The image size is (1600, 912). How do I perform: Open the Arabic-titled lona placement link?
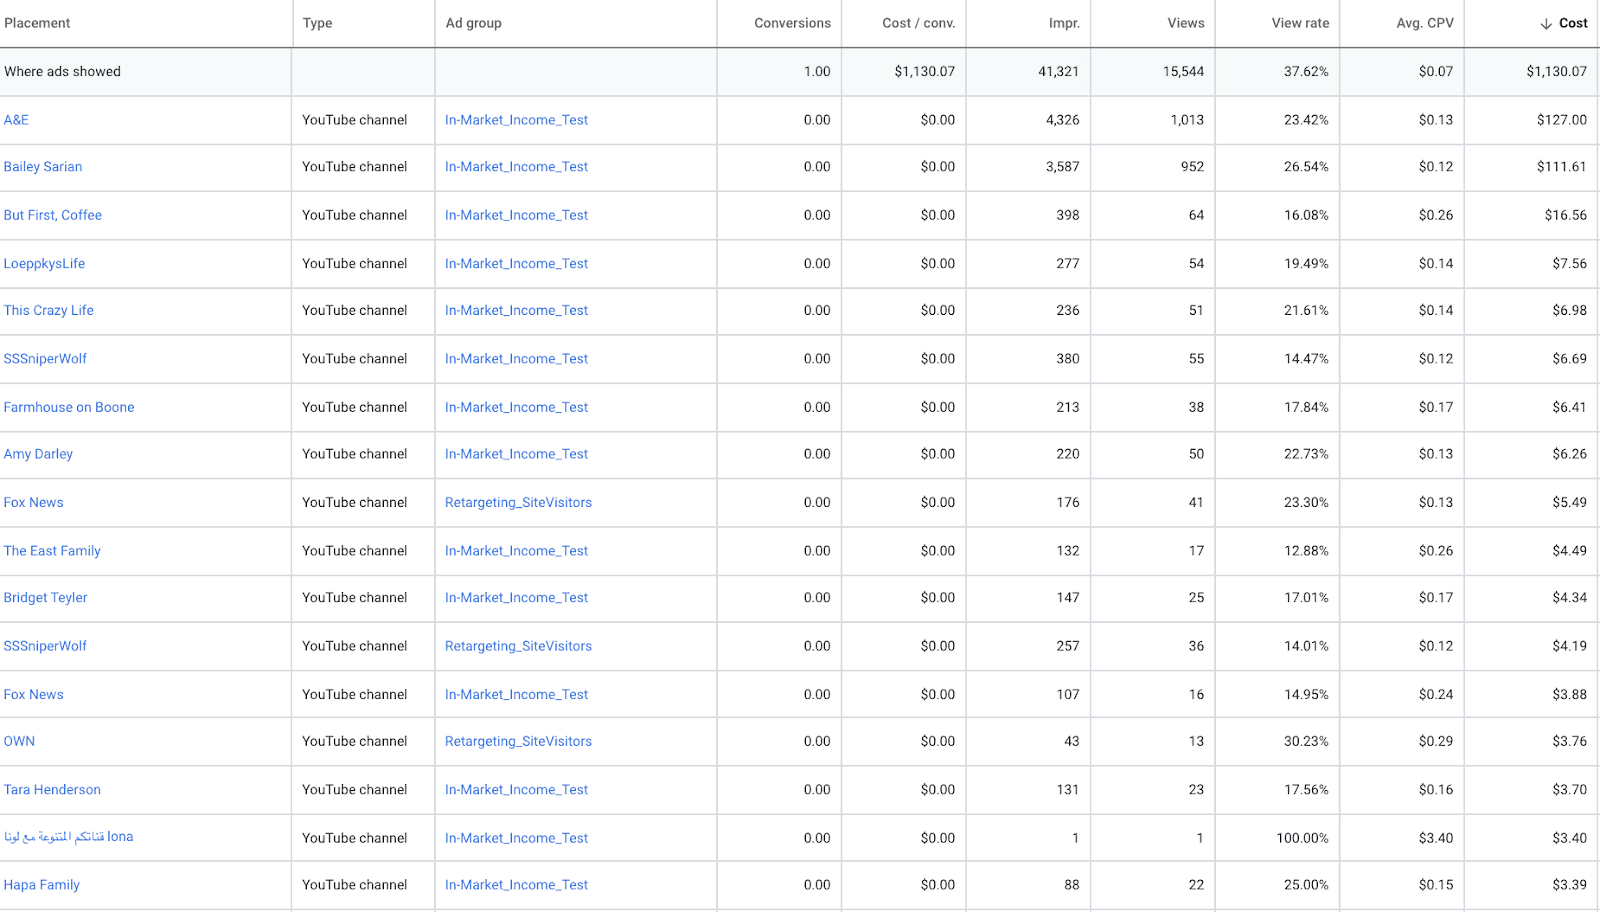click(x=68, y=837)
